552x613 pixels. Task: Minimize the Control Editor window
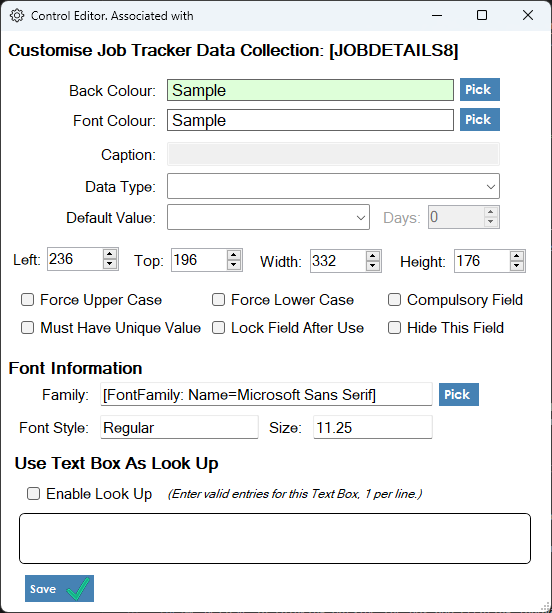(x=437, y=16)
